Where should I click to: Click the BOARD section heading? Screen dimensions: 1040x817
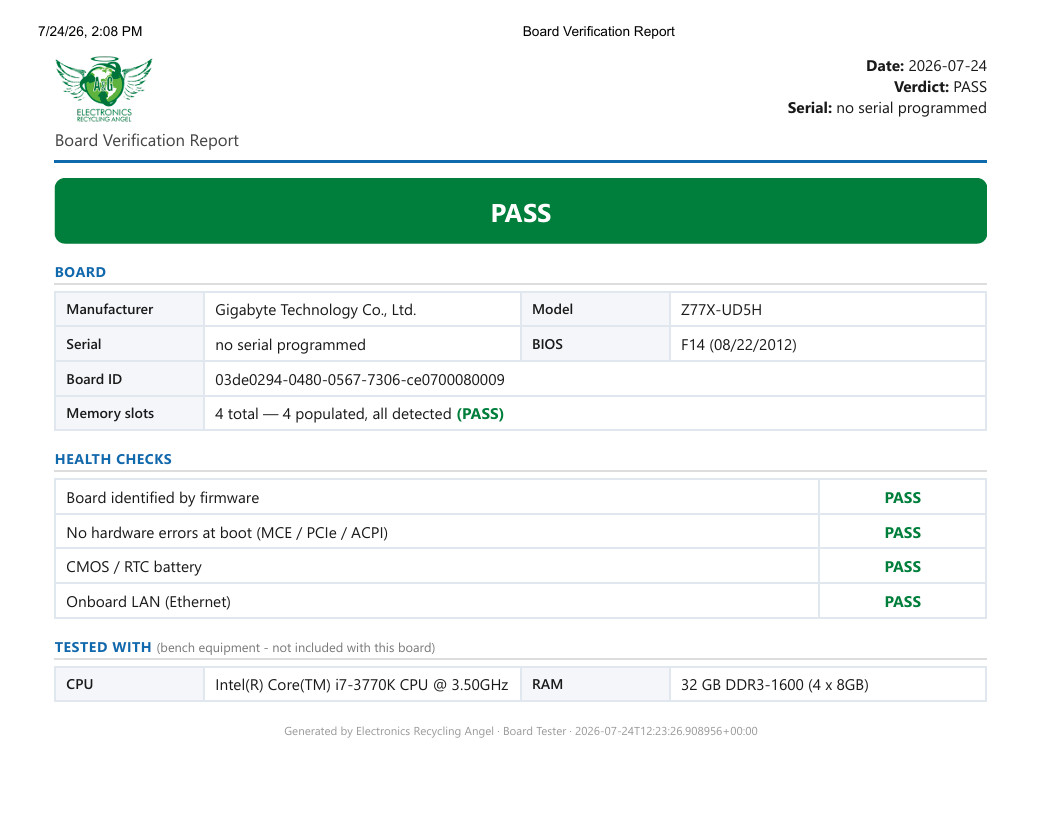click(80, 272)
